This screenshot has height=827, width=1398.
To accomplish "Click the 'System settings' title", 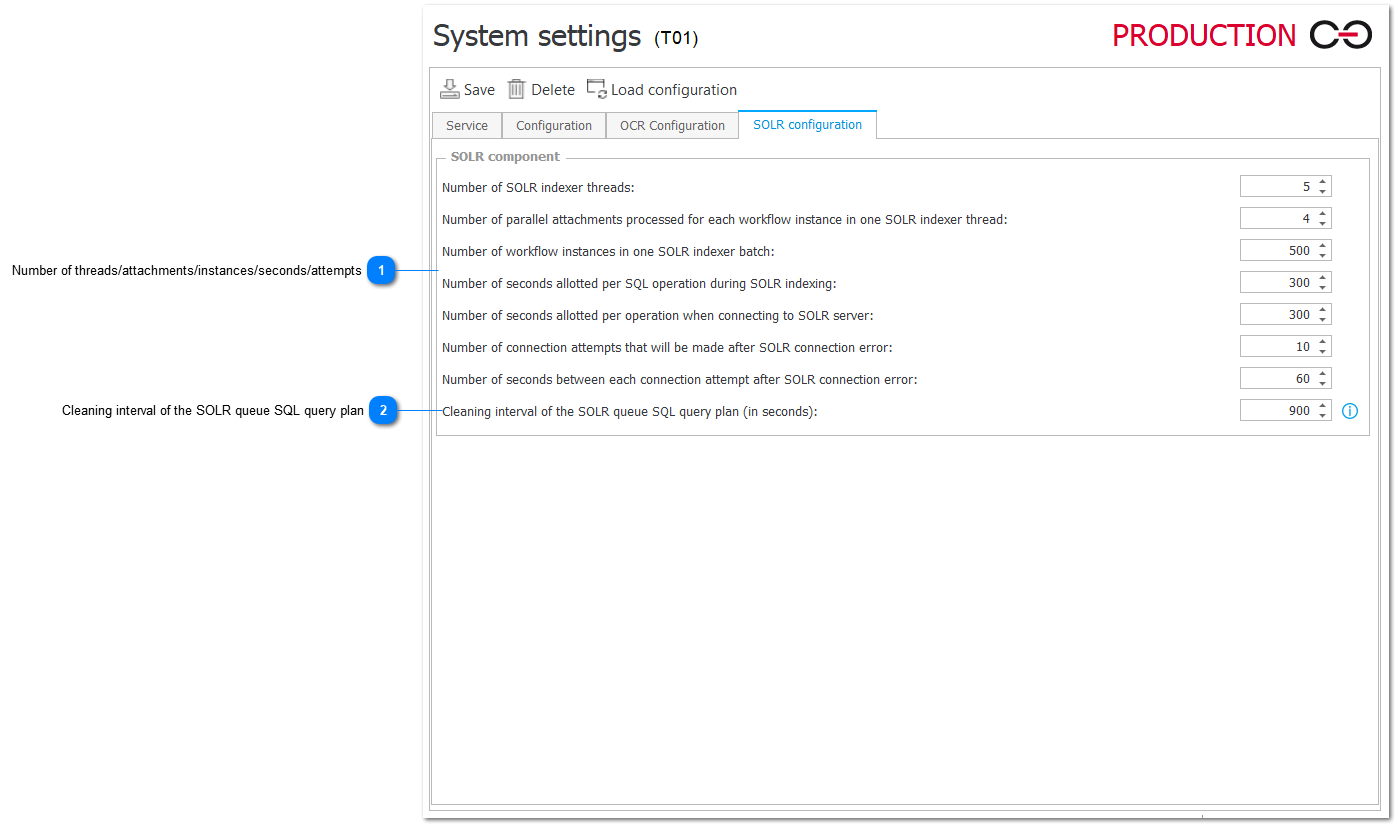I will click(537, 36).
